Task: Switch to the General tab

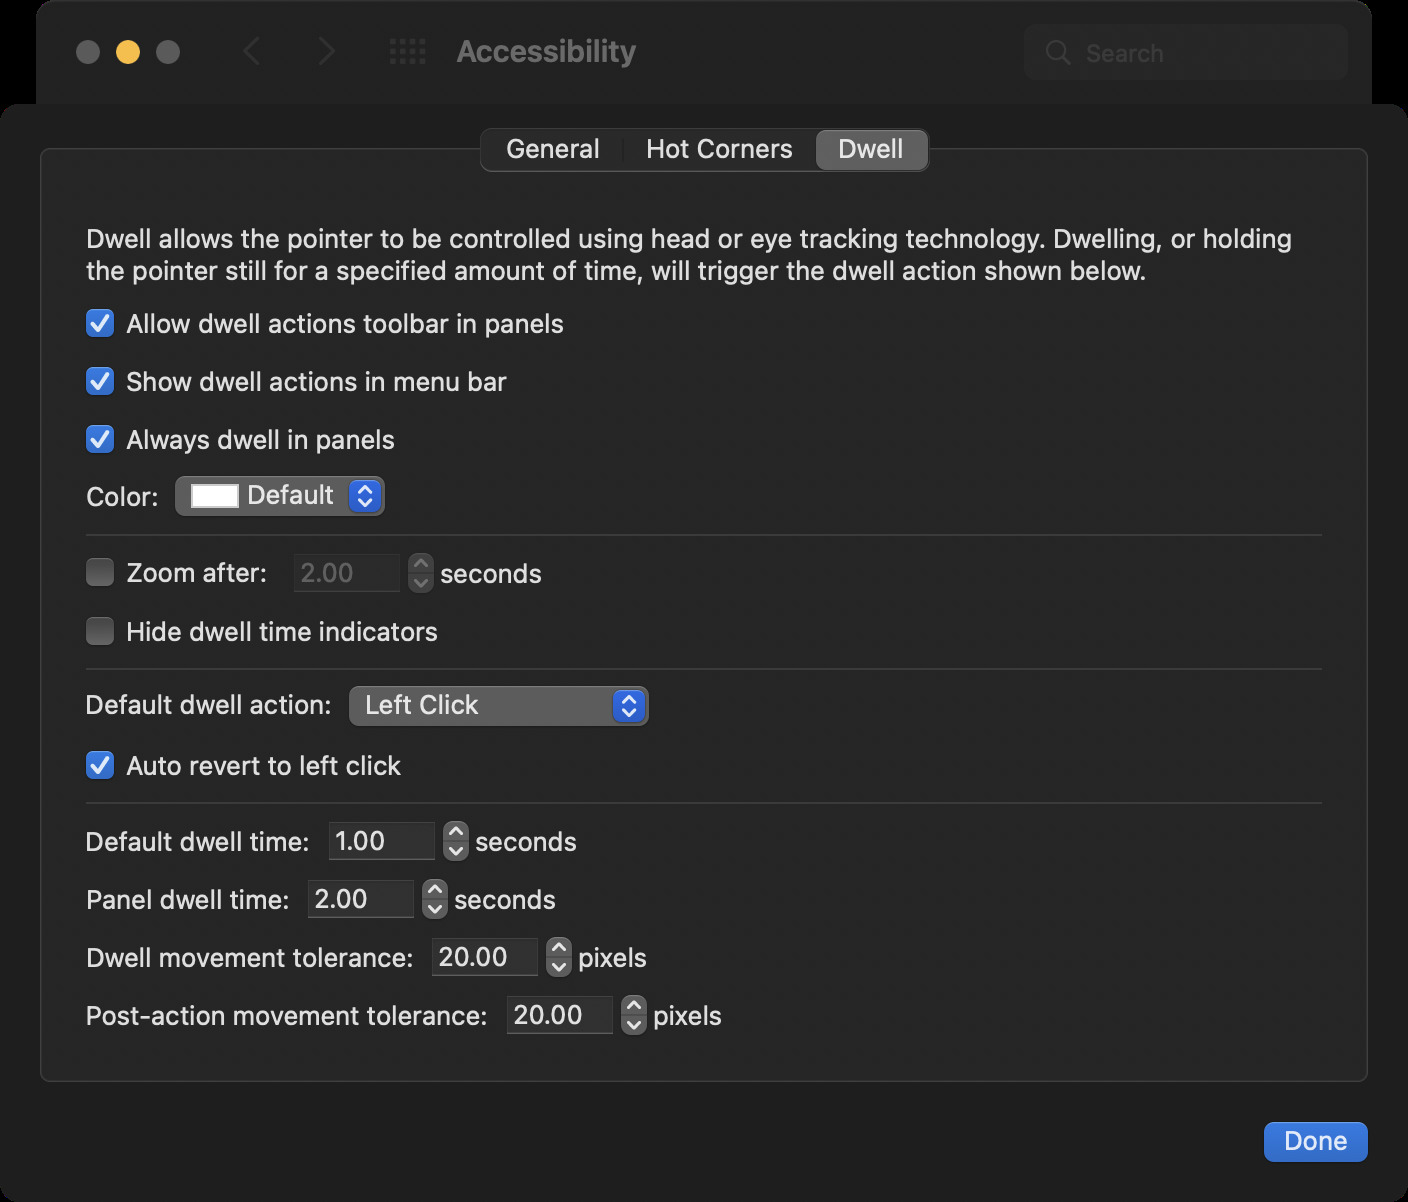Action: (552, 150)
